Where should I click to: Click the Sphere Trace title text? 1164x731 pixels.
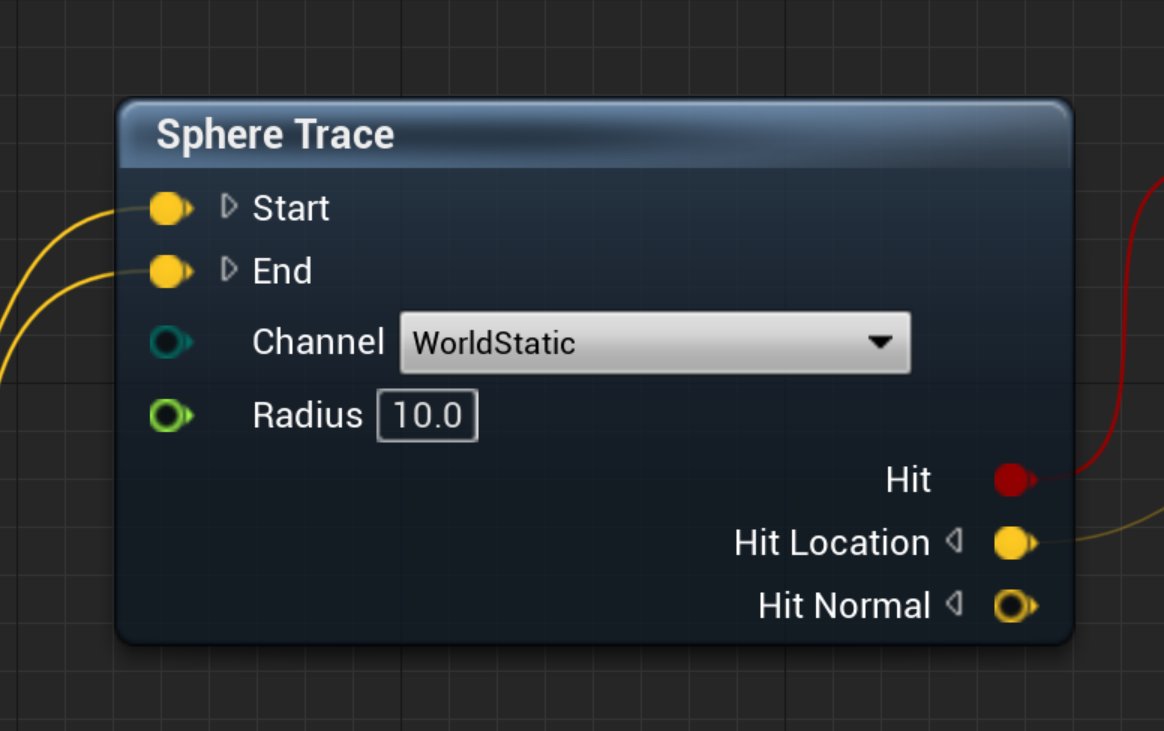click(x=276, y=135)
